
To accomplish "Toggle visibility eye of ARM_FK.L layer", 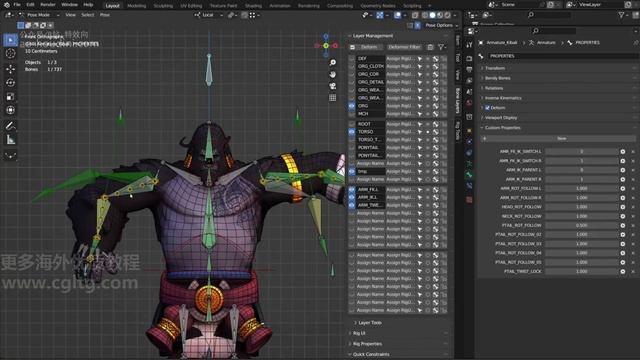I will coord(352,190).
